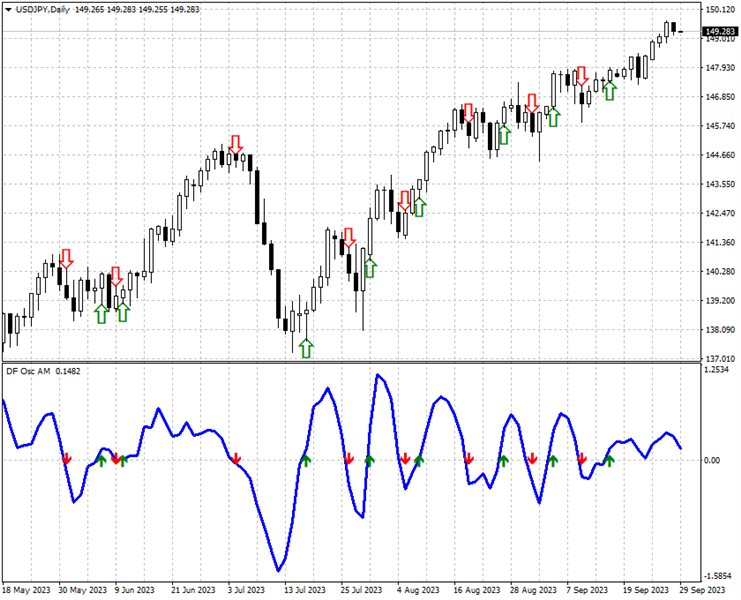Click red sell arrow on price chart near 28 Aug

(533, 103)
